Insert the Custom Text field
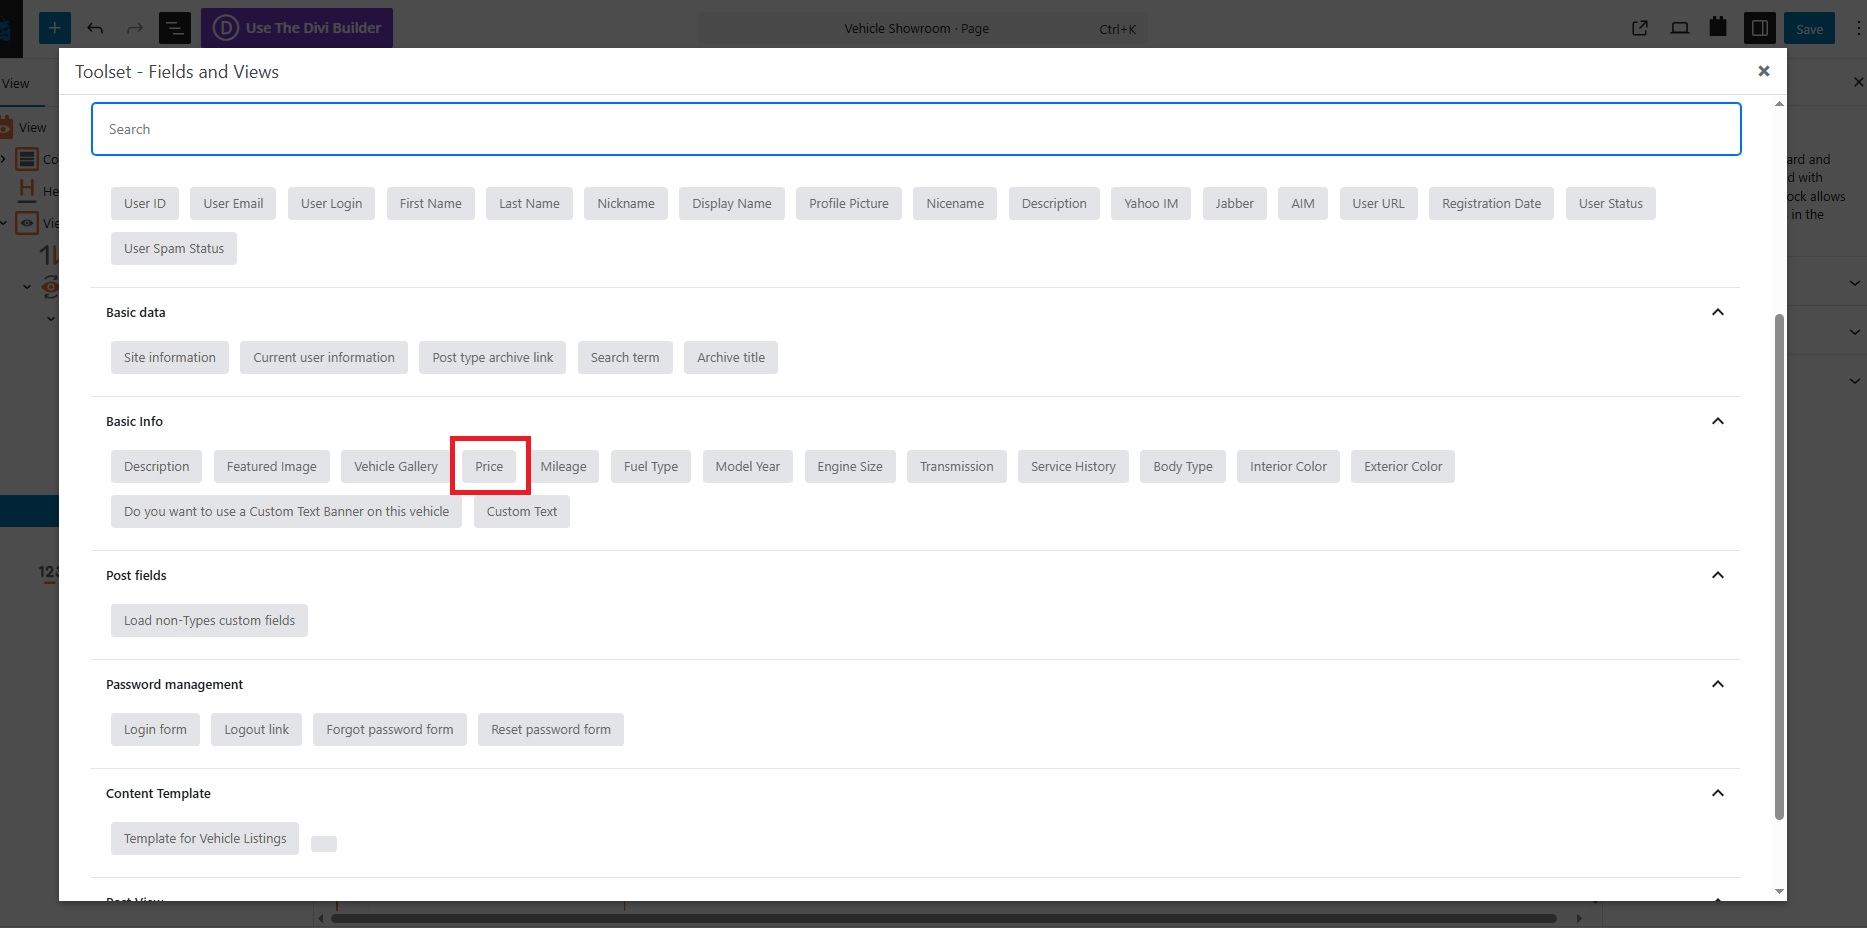This screenshot has height=928, width=1867. click(522, 511)
